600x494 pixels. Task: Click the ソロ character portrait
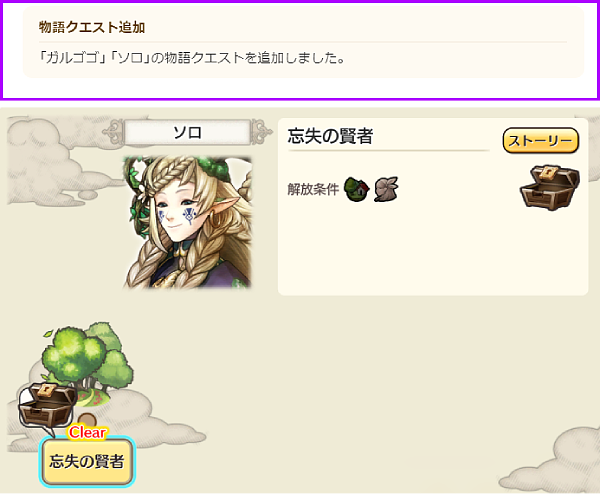point(188,222)
